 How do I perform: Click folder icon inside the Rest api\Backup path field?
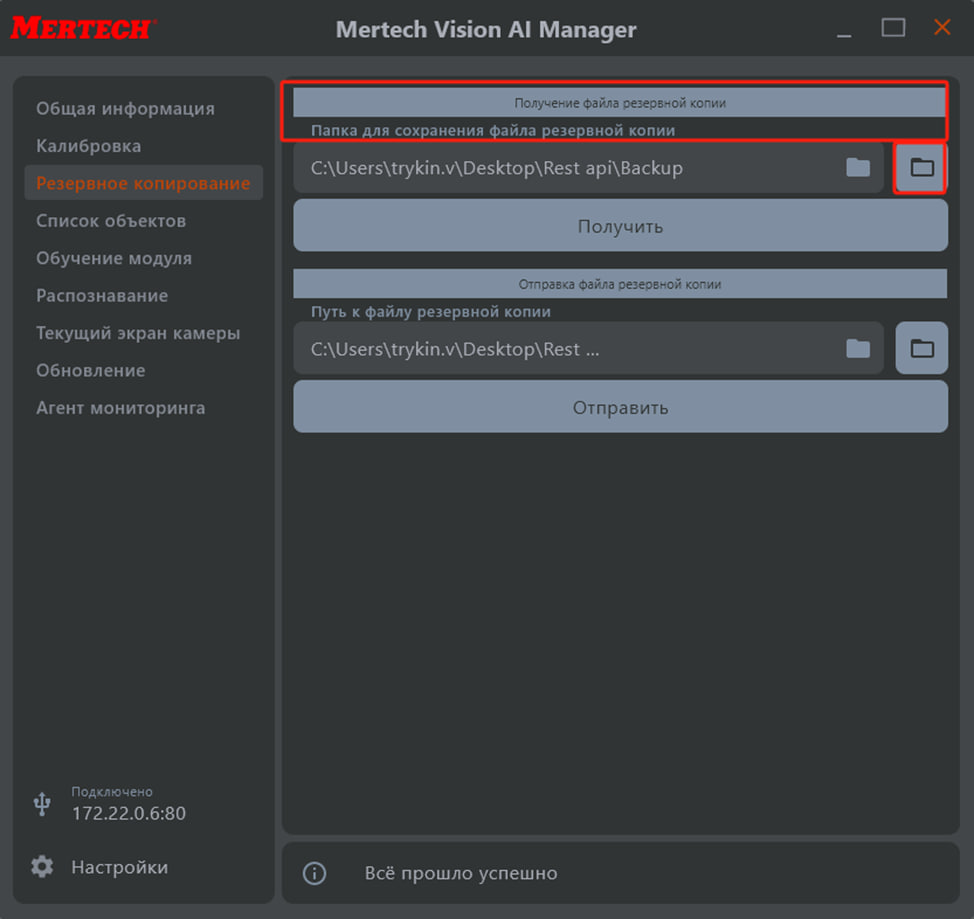[x=858, y=168]
